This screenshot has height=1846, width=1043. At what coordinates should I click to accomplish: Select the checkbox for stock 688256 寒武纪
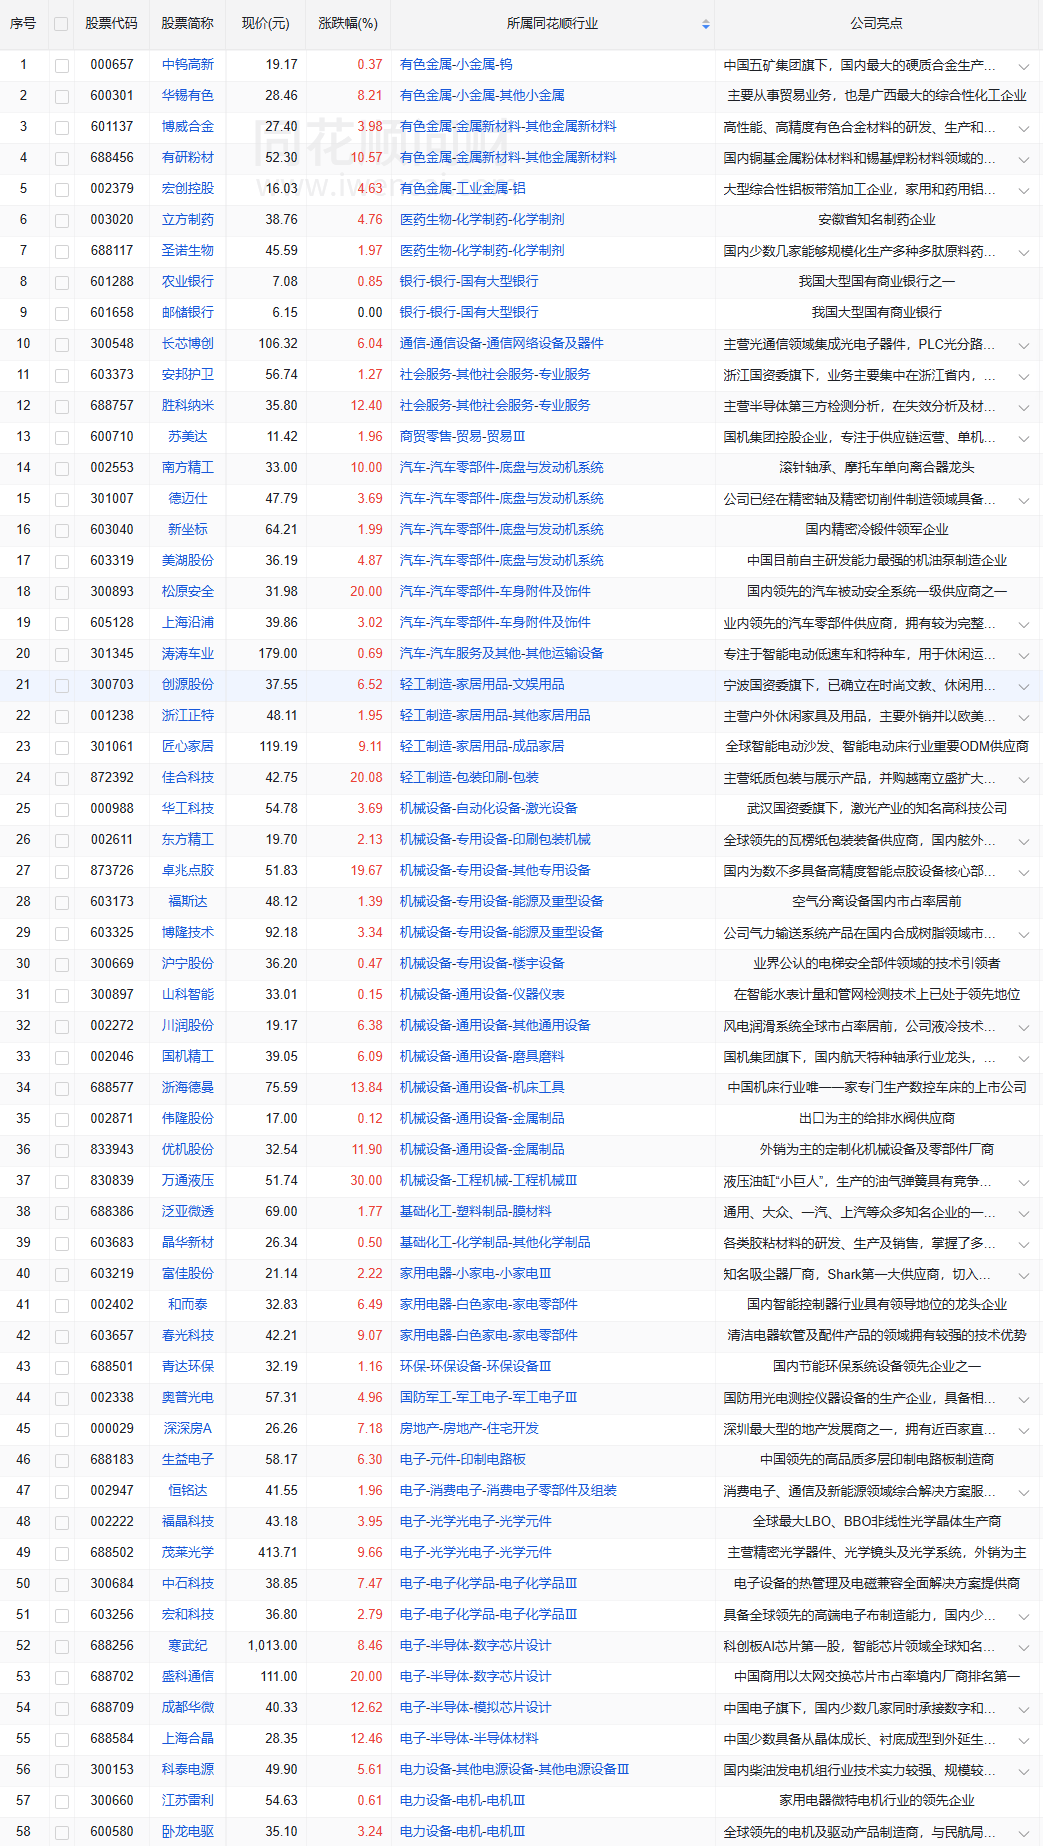point(62,1647)
